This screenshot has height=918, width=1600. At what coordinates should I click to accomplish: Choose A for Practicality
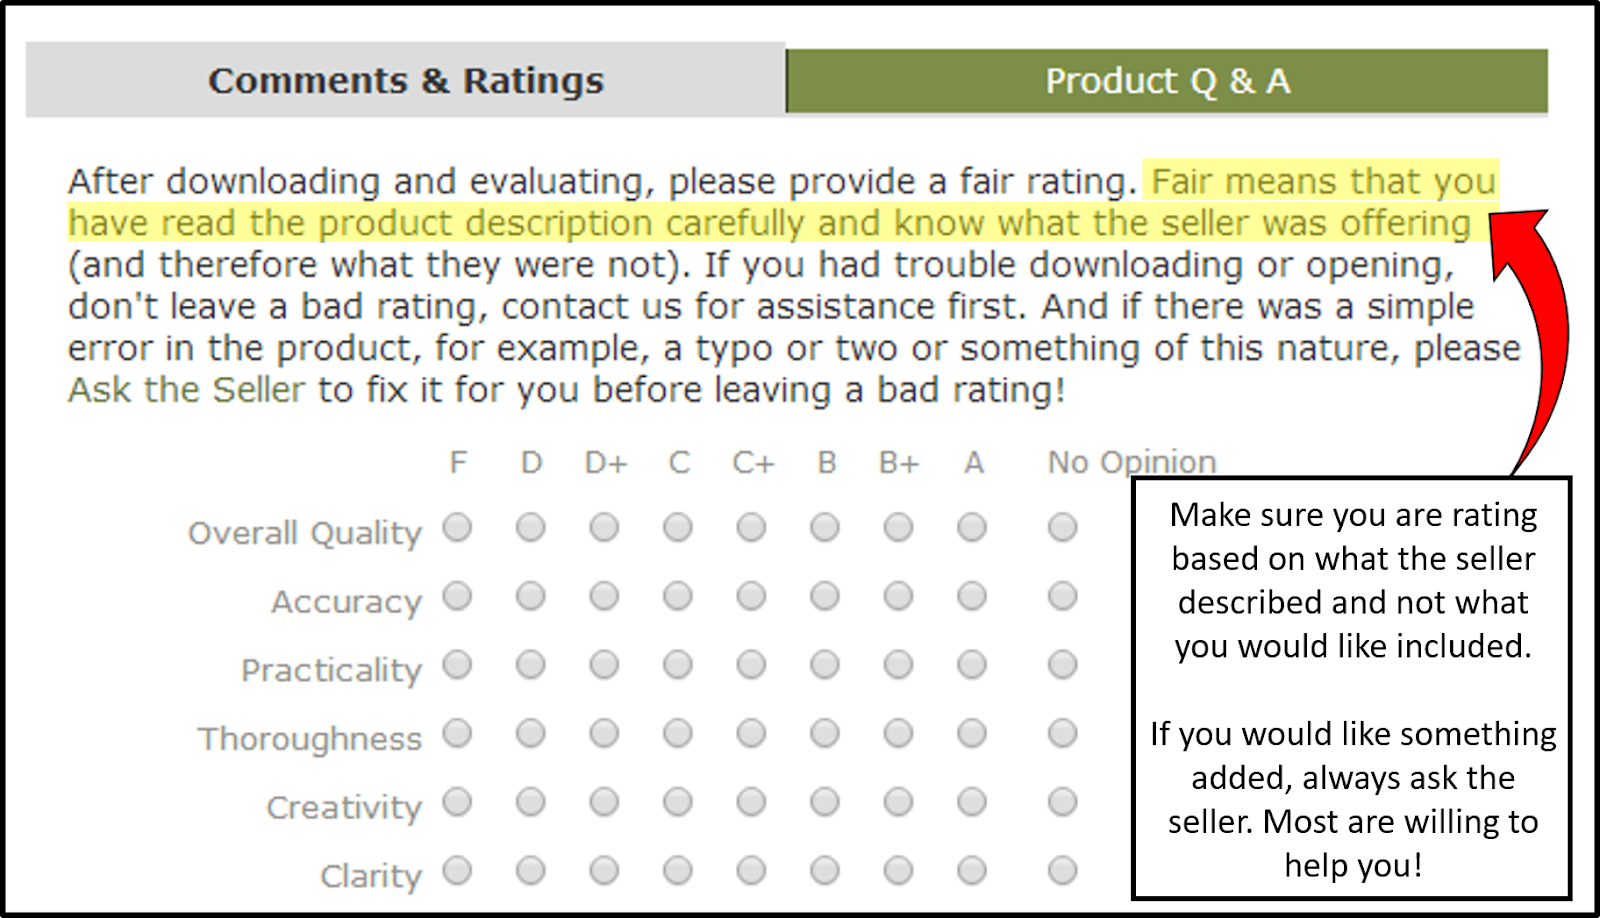tap(972, 665)
